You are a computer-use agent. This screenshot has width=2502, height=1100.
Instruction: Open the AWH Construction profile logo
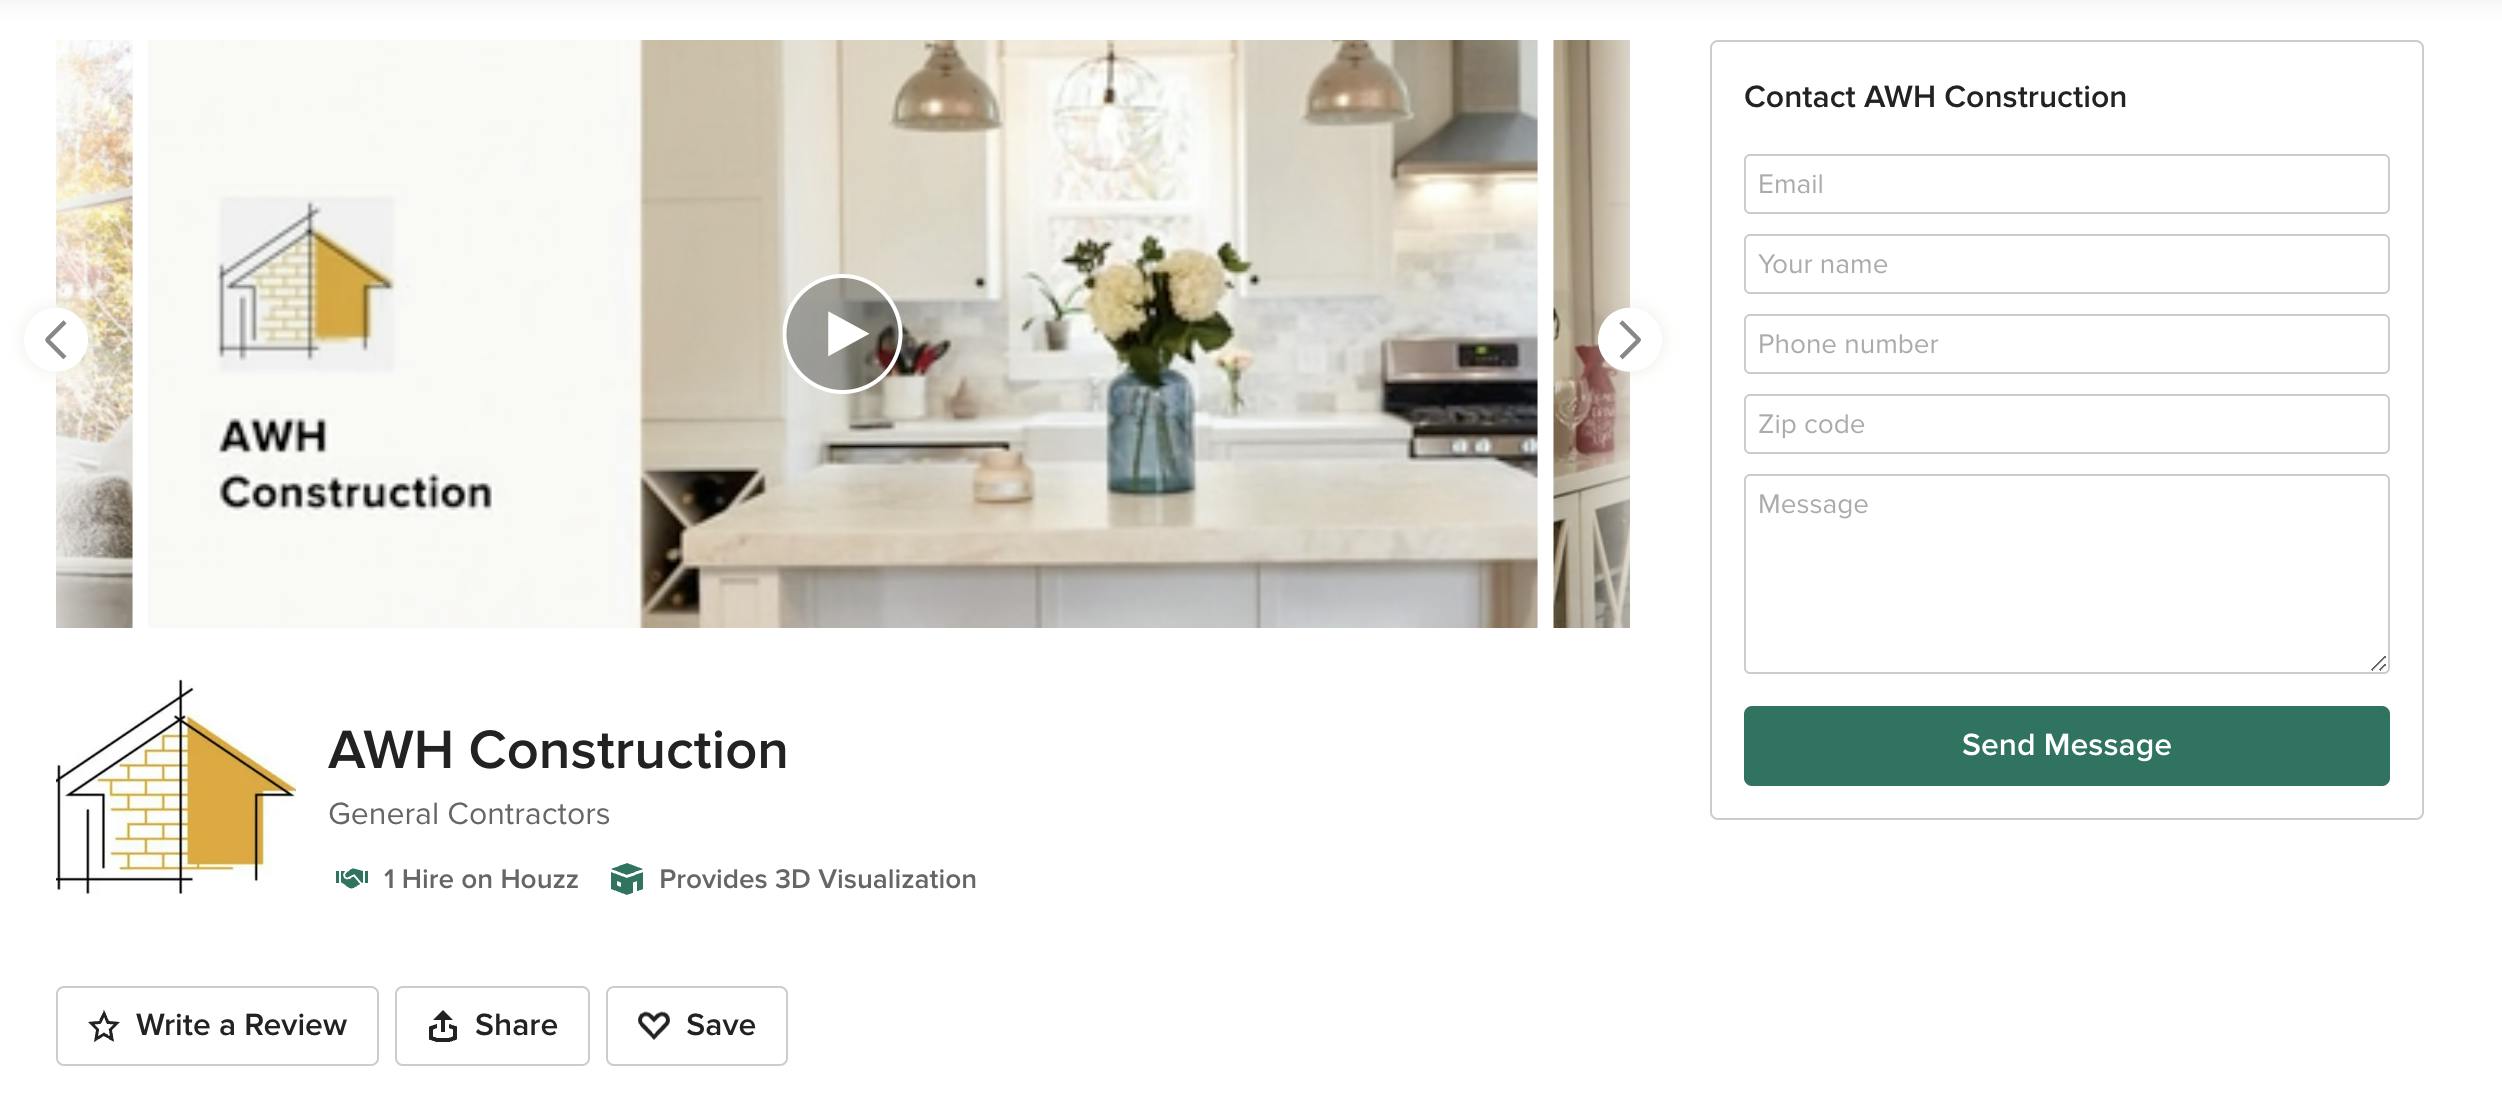[x=176, y=787]
